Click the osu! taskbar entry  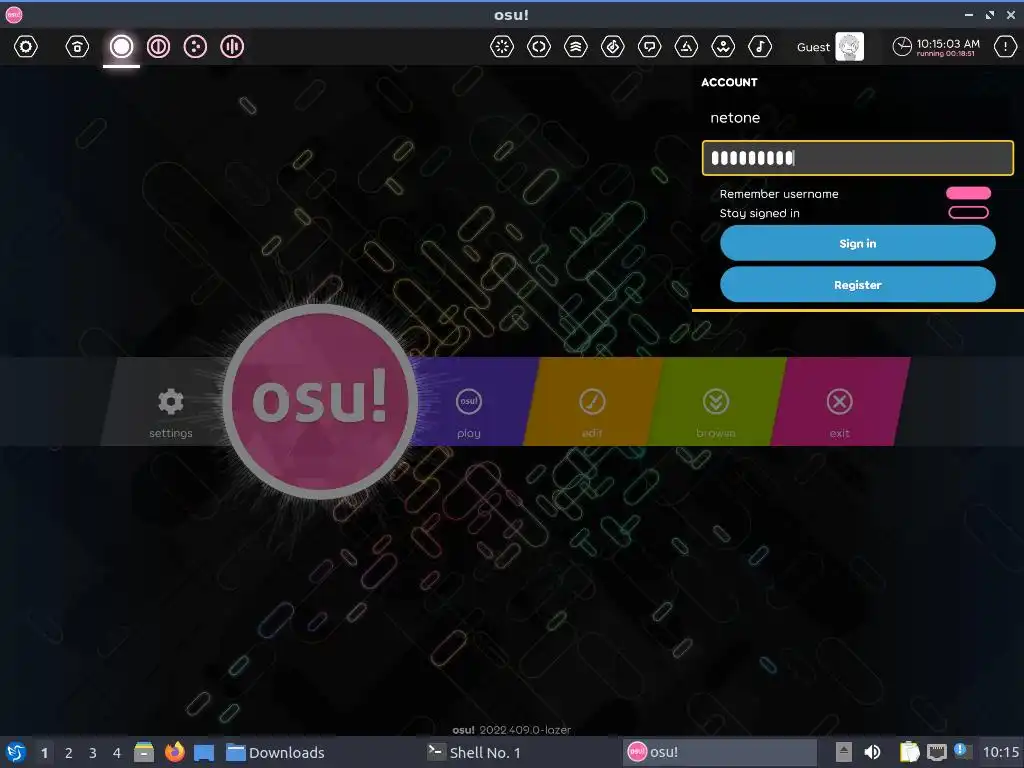(x=720, y=752)
